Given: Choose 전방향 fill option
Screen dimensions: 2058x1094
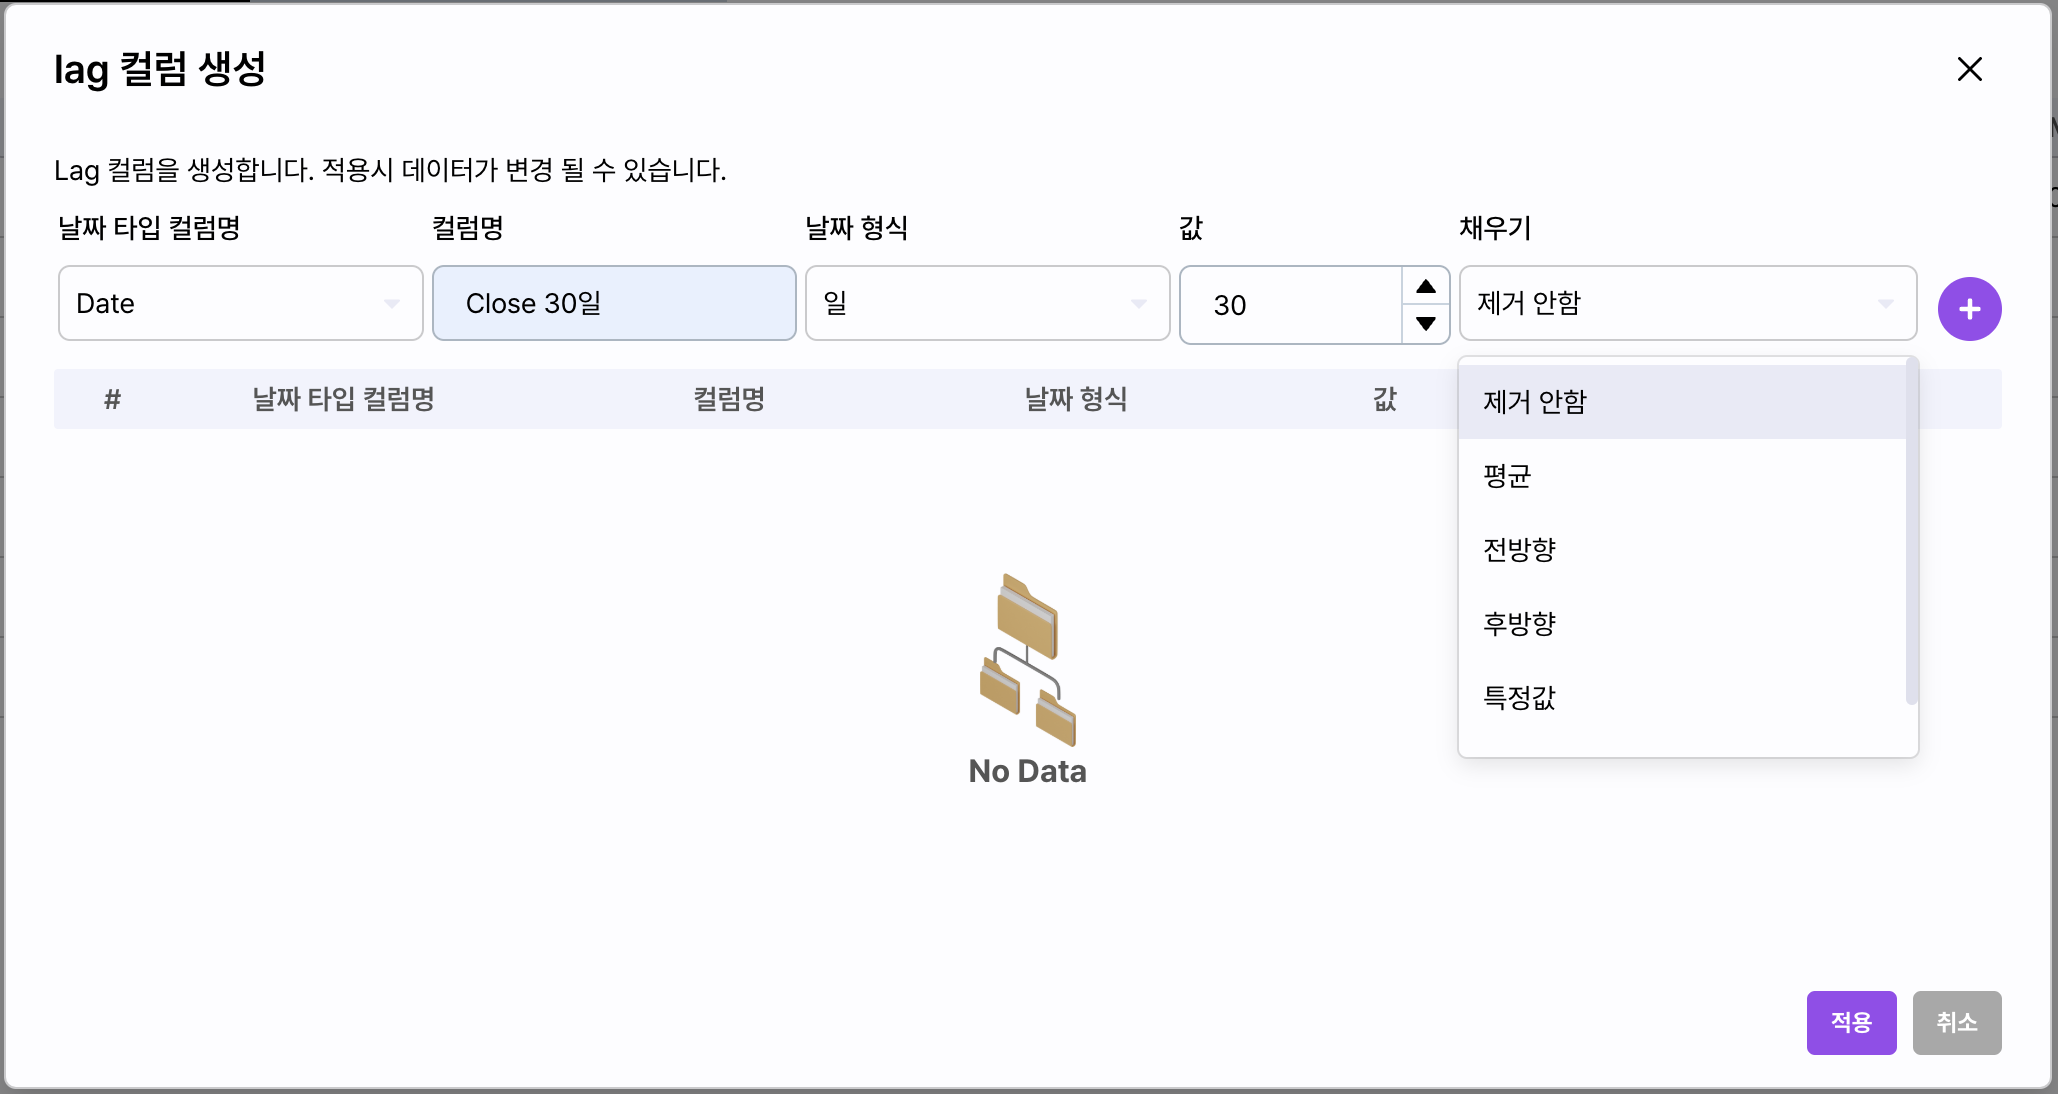Looking at the screenshot, I should (1682, 550).
